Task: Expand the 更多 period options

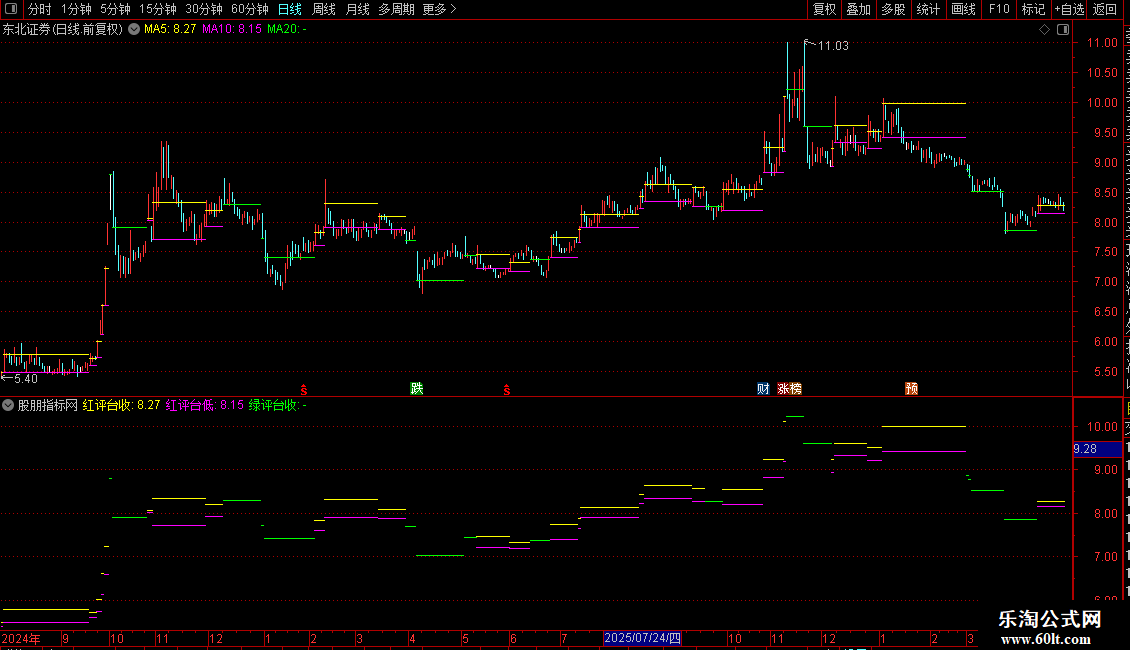Action: click(440, 9)
